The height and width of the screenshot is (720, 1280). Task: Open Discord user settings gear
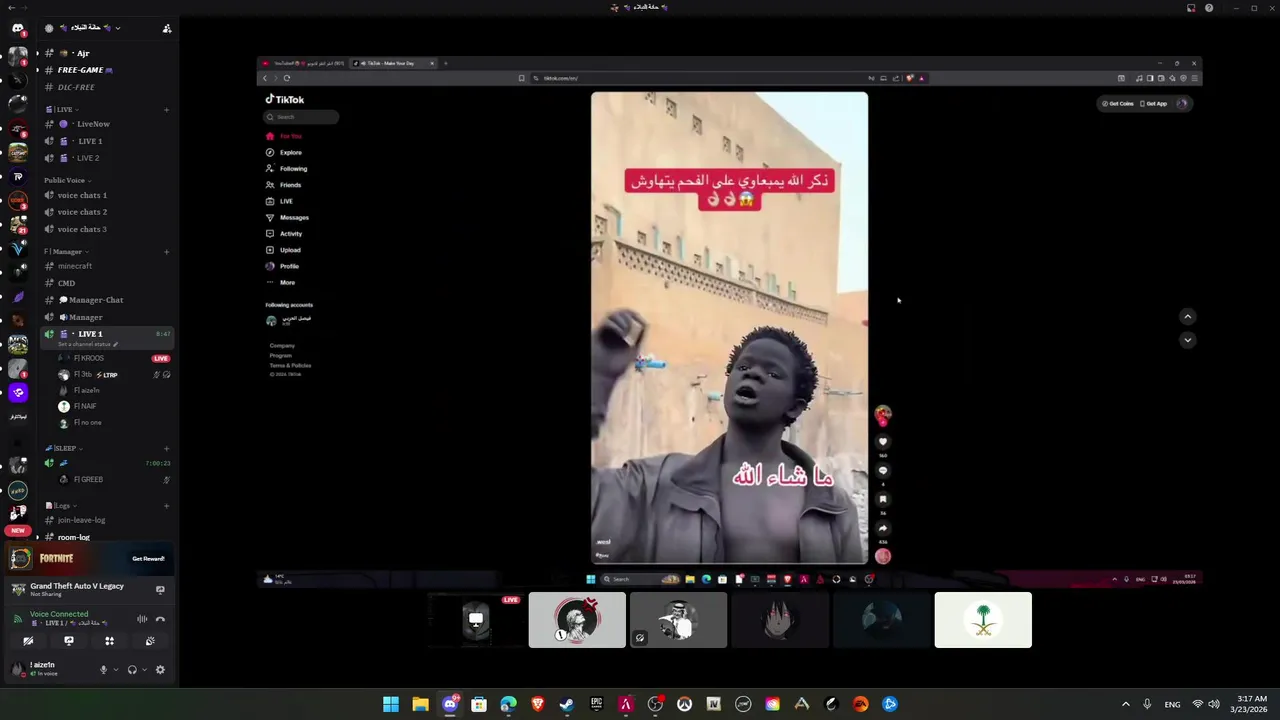[x=160, y=670]
